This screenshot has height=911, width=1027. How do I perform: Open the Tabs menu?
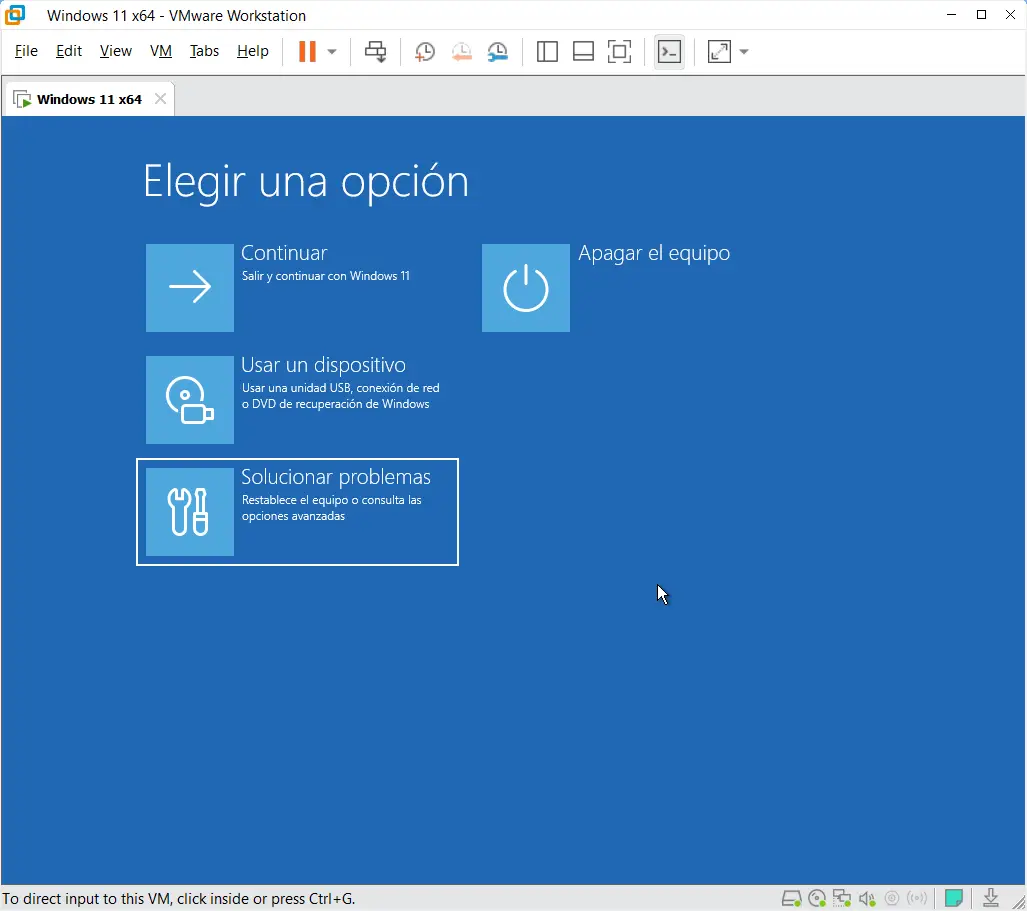(204, 51)
